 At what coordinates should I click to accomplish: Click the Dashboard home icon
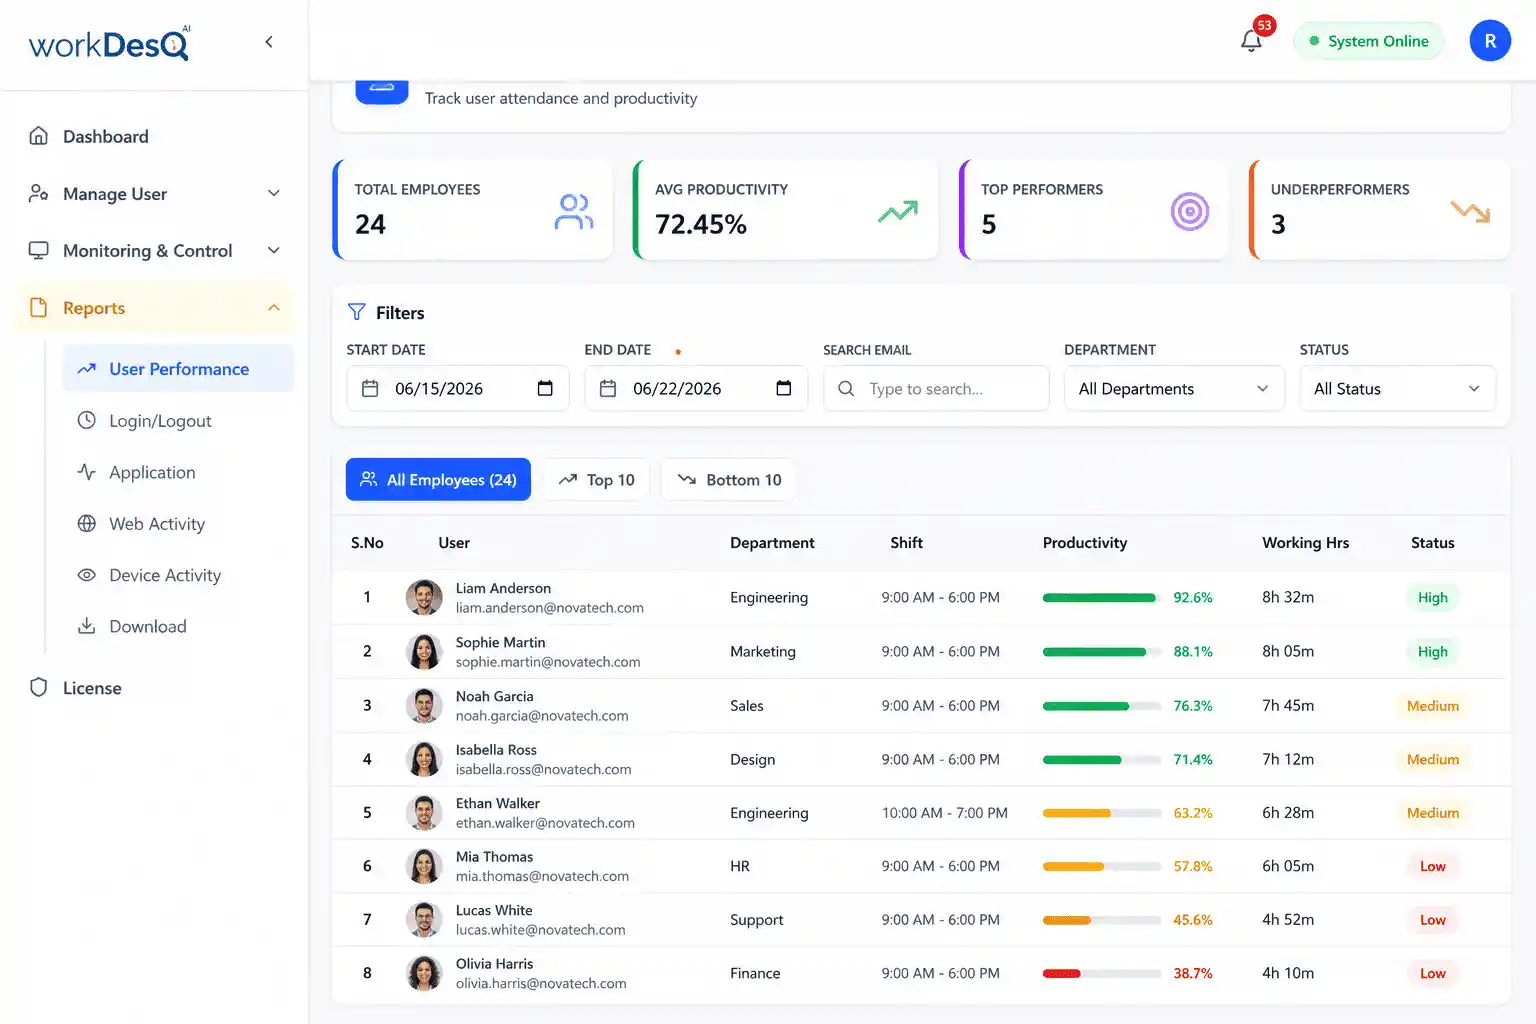[x=39, y=136]
